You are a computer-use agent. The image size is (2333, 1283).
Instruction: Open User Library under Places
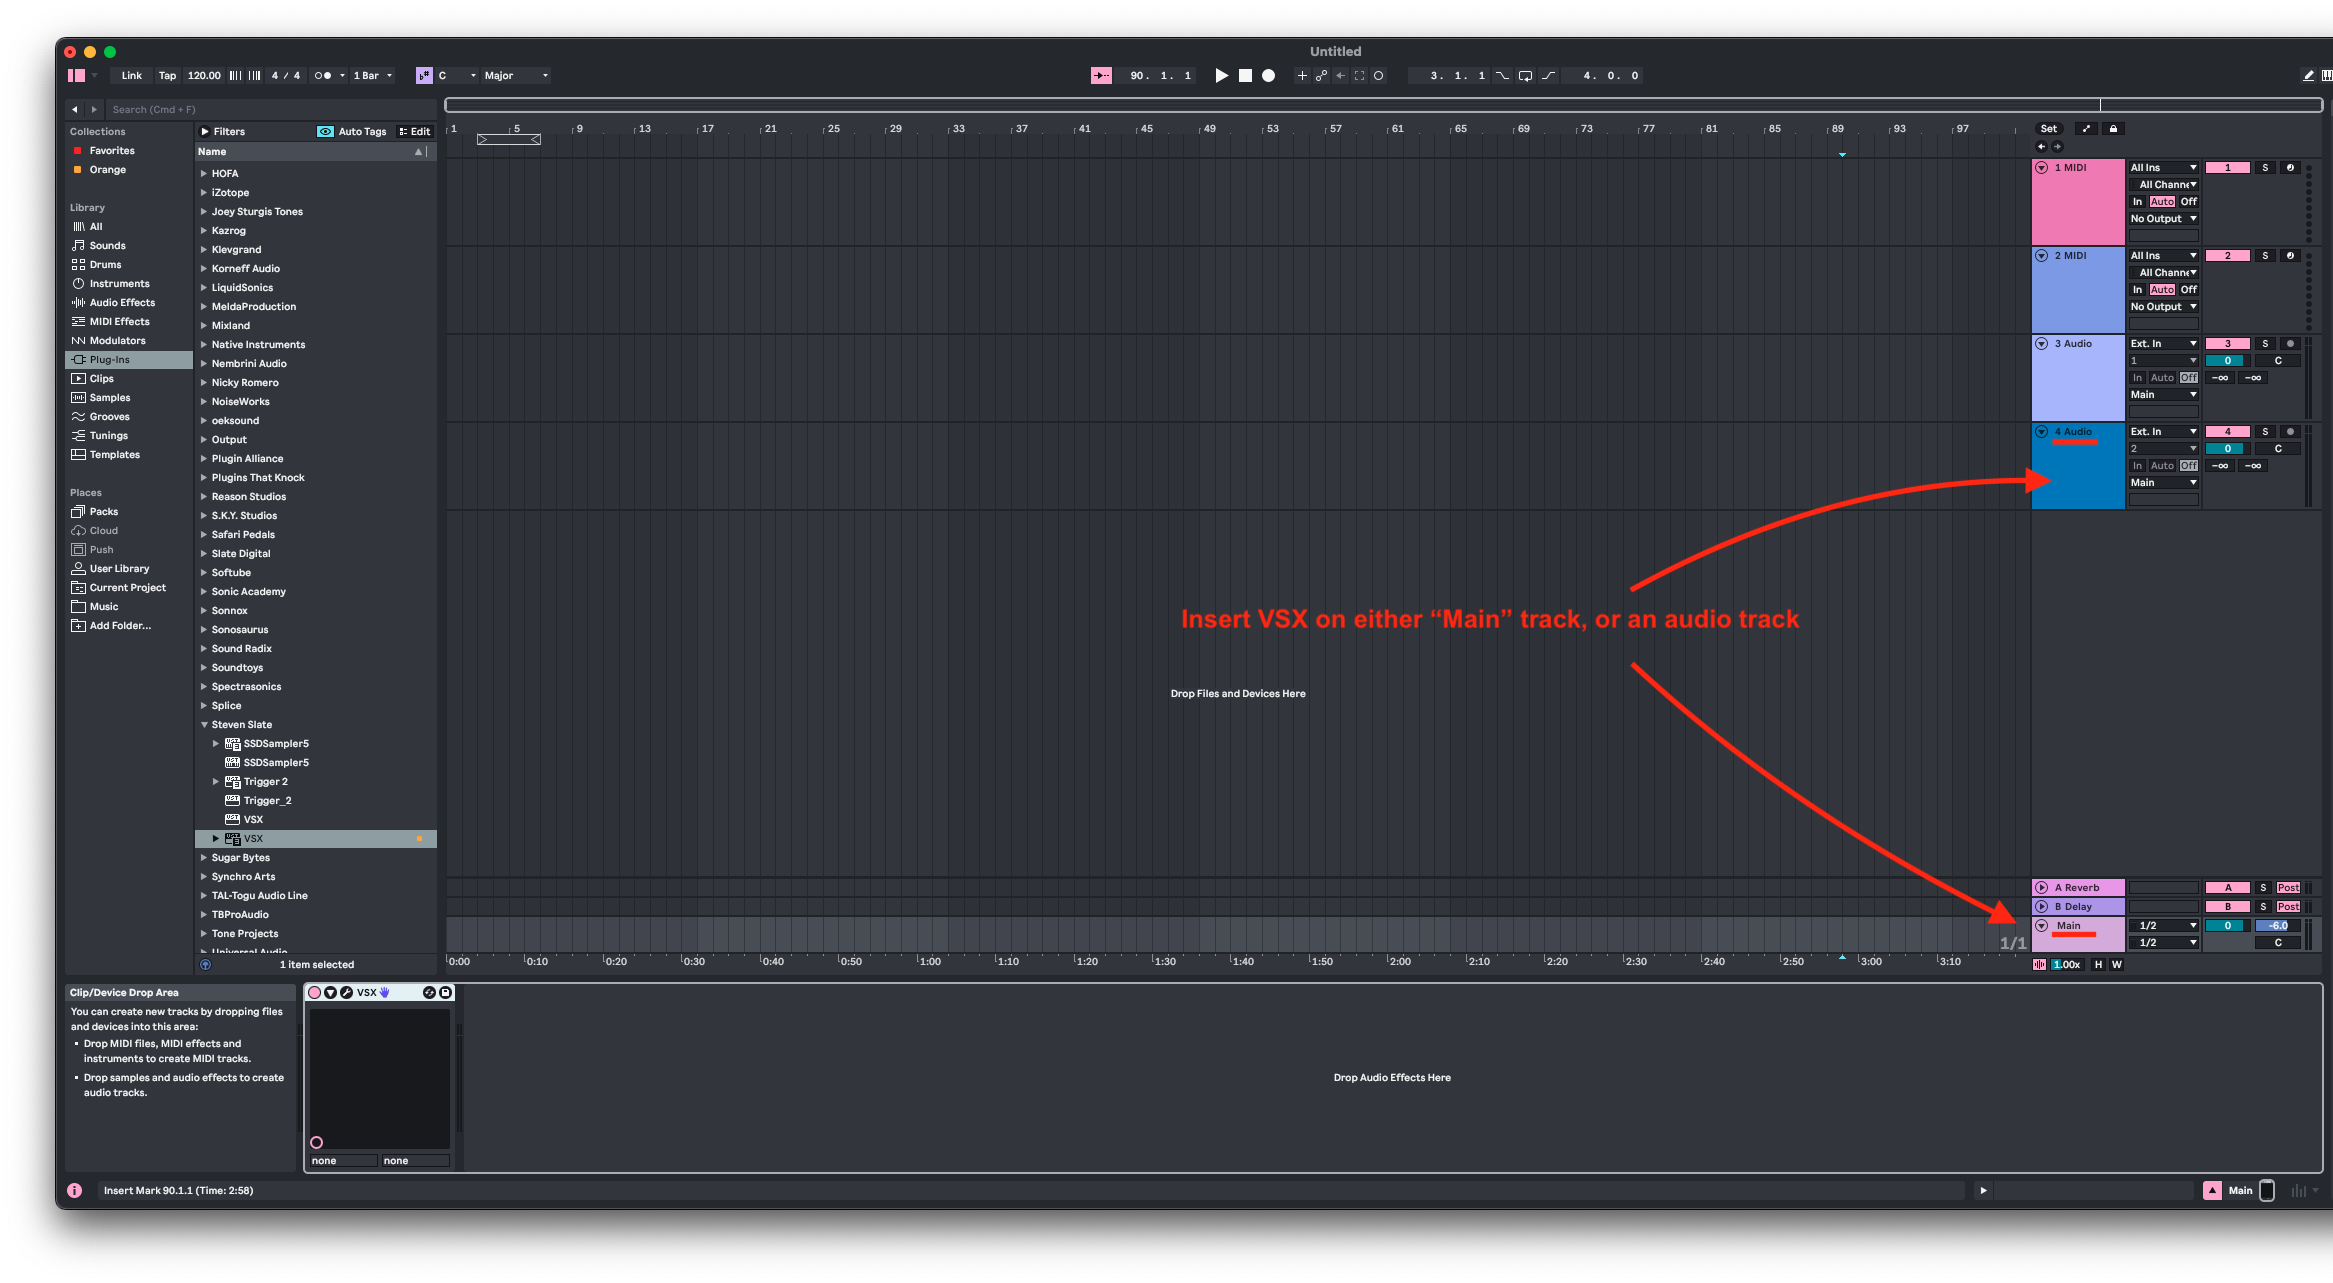click(x=119, y=569)
